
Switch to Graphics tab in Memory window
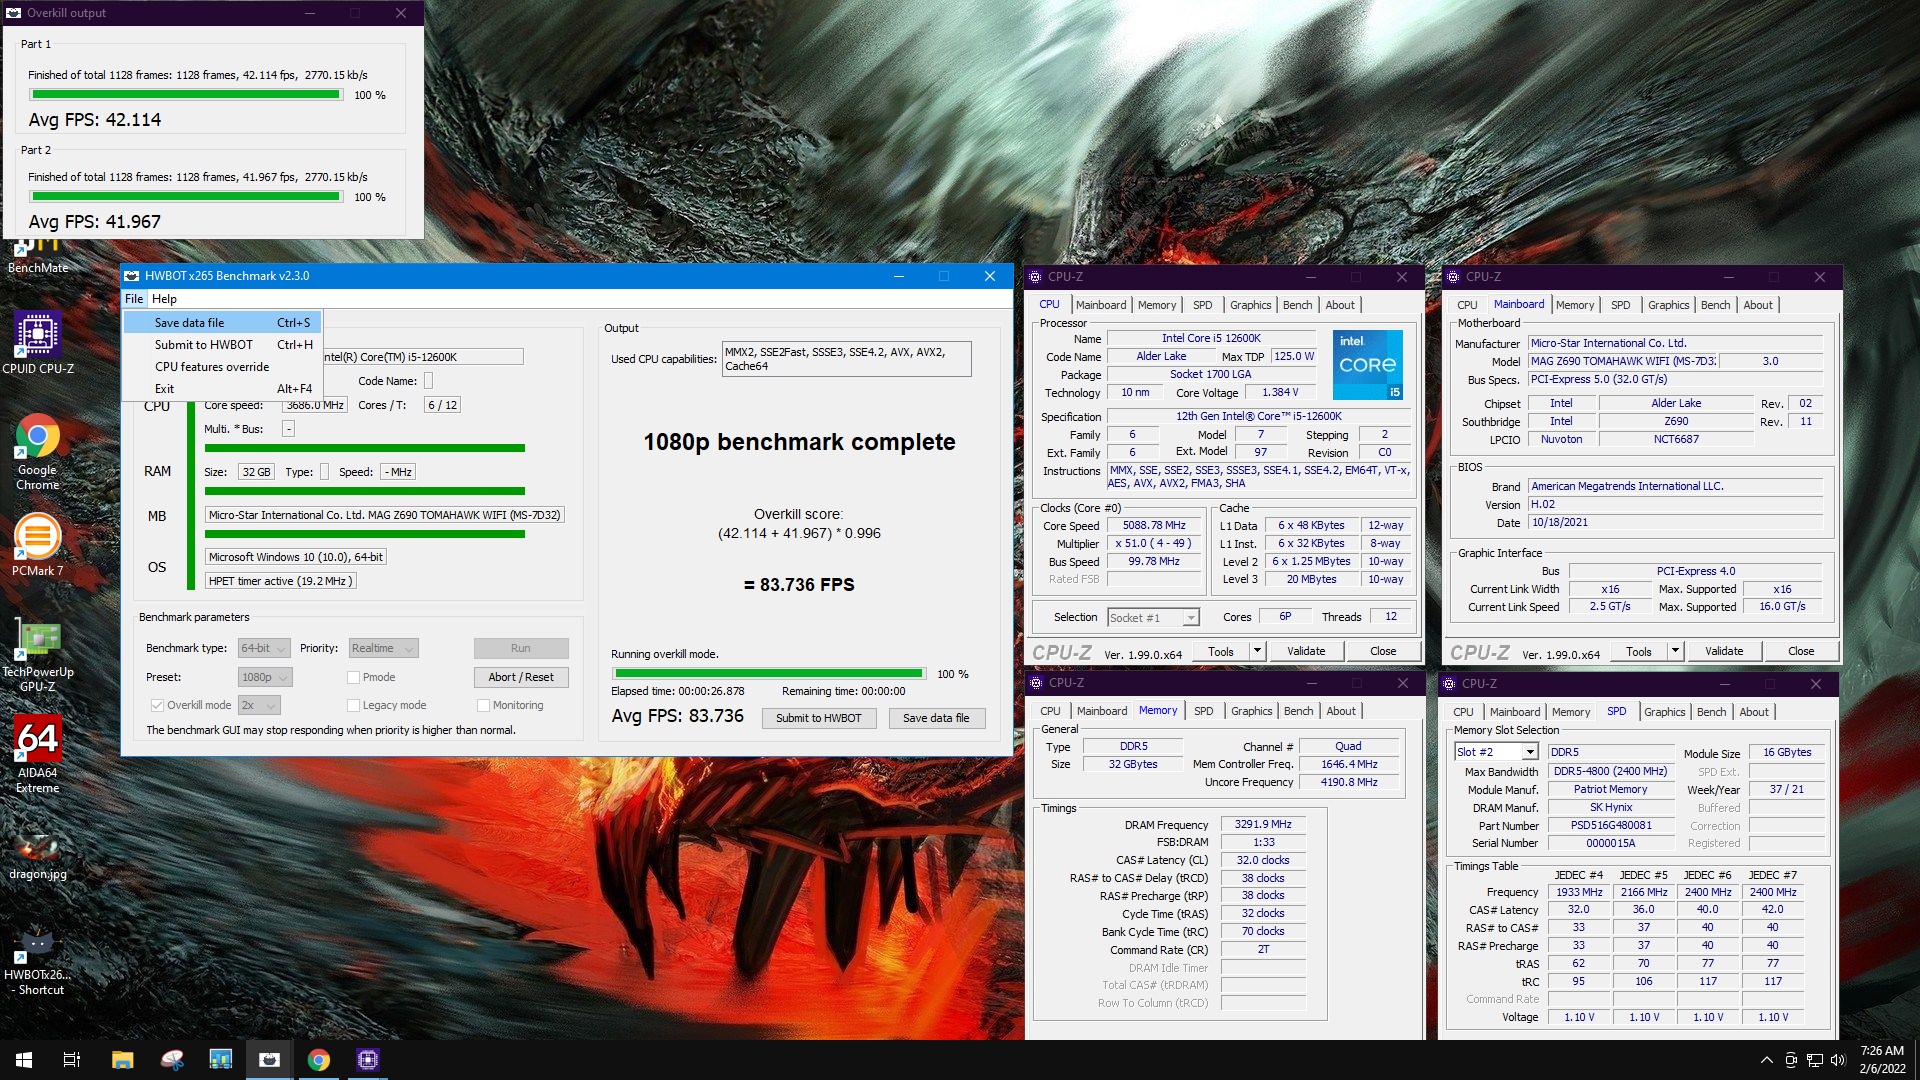[x=1251, y=711]
